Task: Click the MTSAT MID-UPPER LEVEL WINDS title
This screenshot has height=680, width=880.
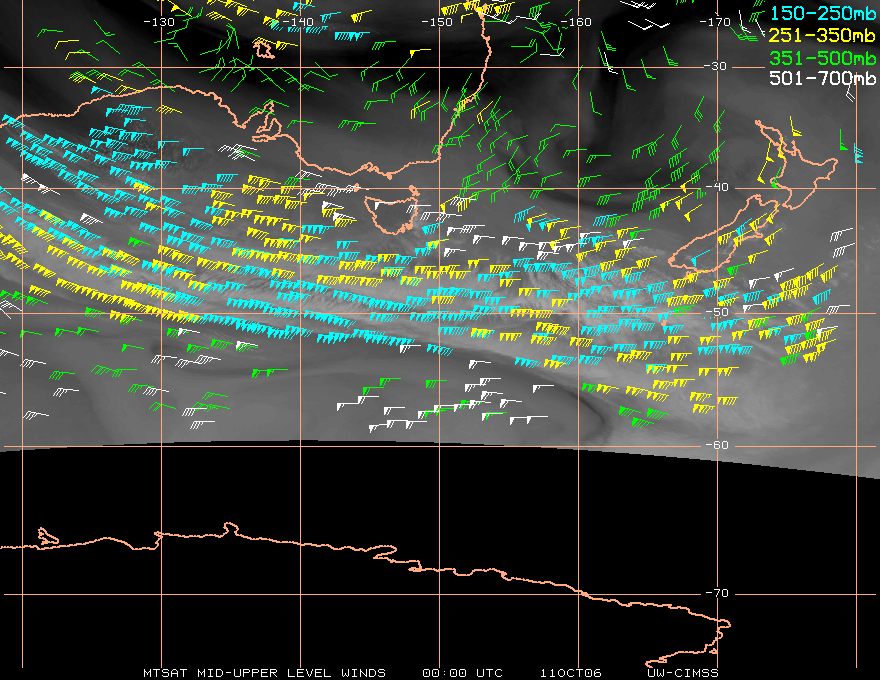Action: click(264, 673)
